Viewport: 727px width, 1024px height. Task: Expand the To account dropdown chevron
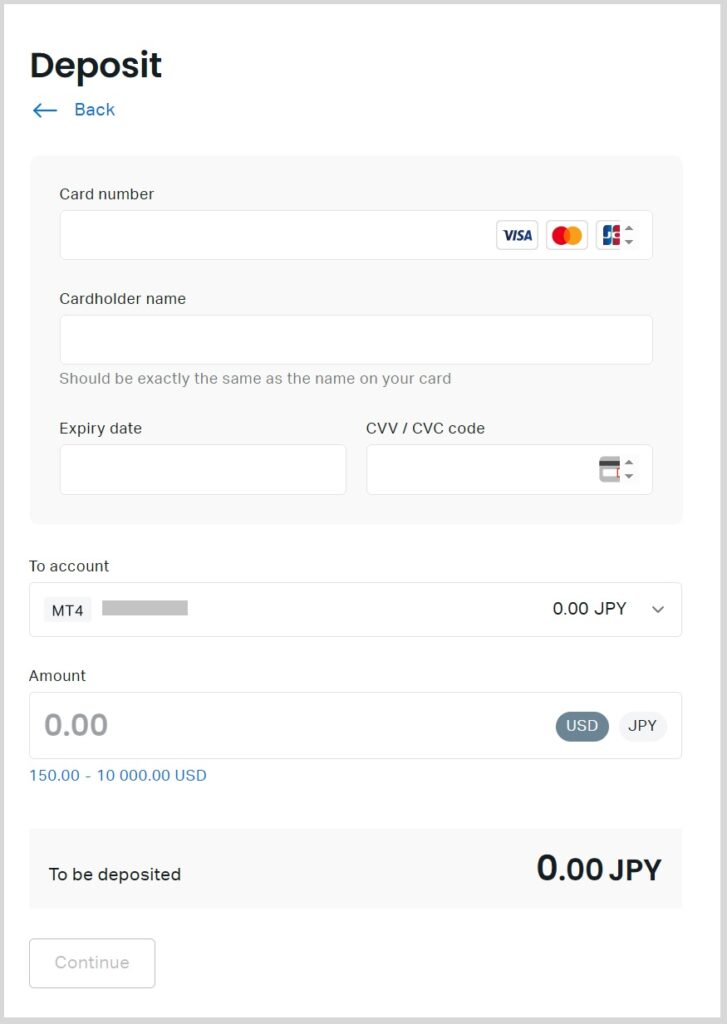[x=657, y=610]
